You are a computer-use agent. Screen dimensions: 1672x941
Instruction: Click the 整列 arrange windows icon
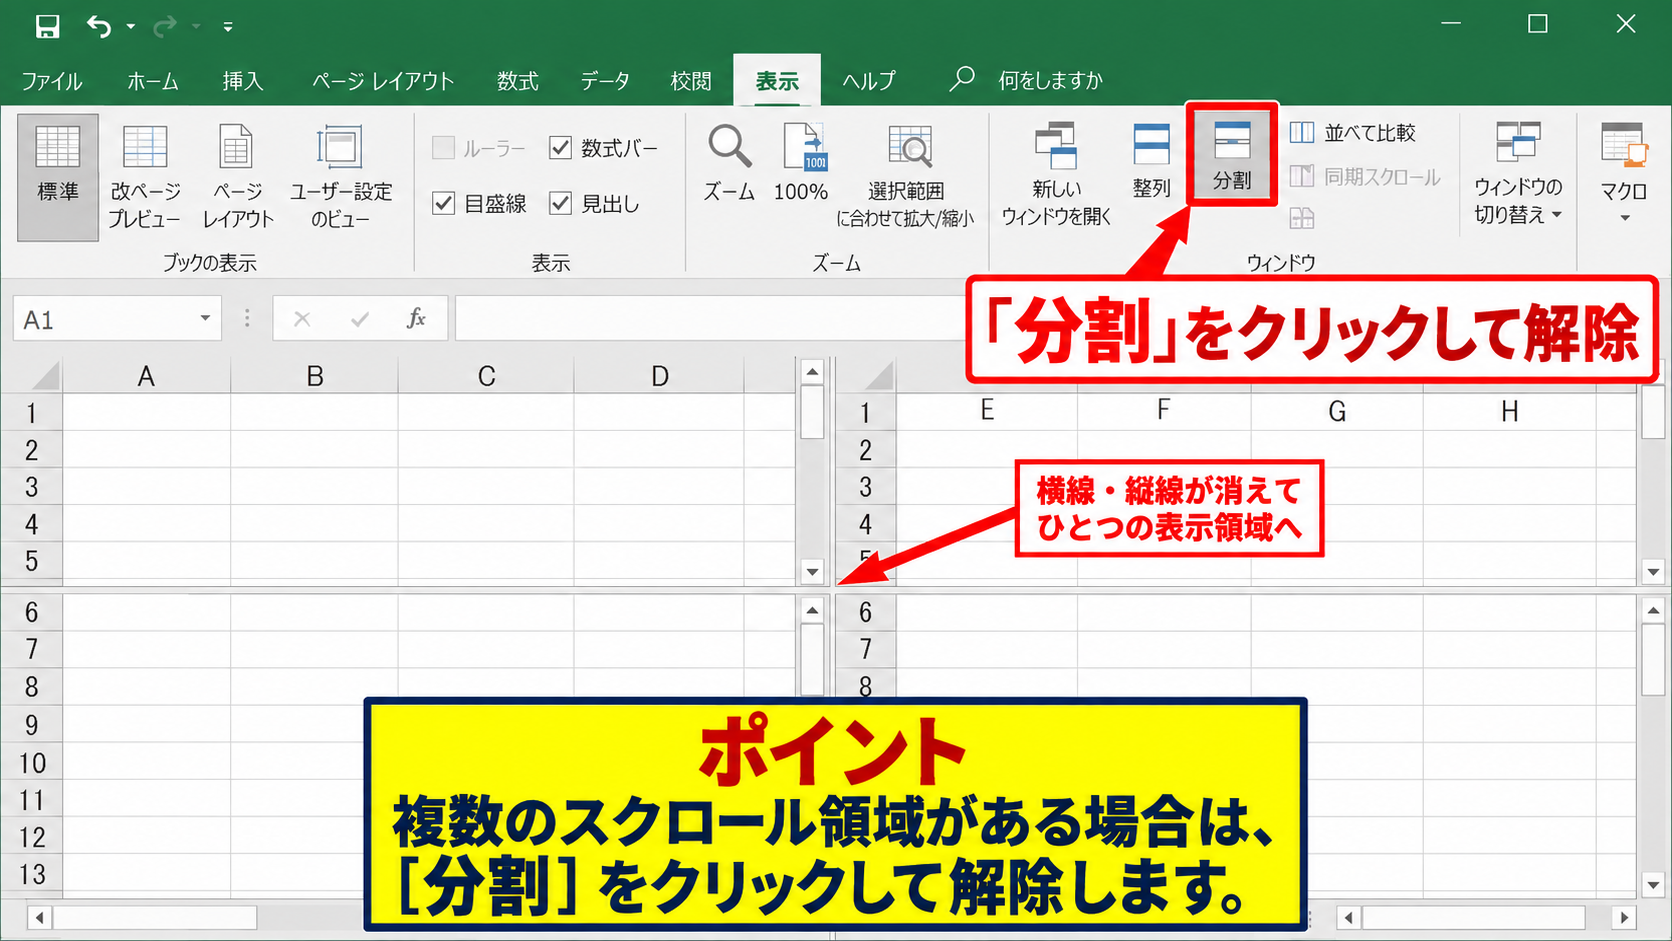click(1151, 162)
